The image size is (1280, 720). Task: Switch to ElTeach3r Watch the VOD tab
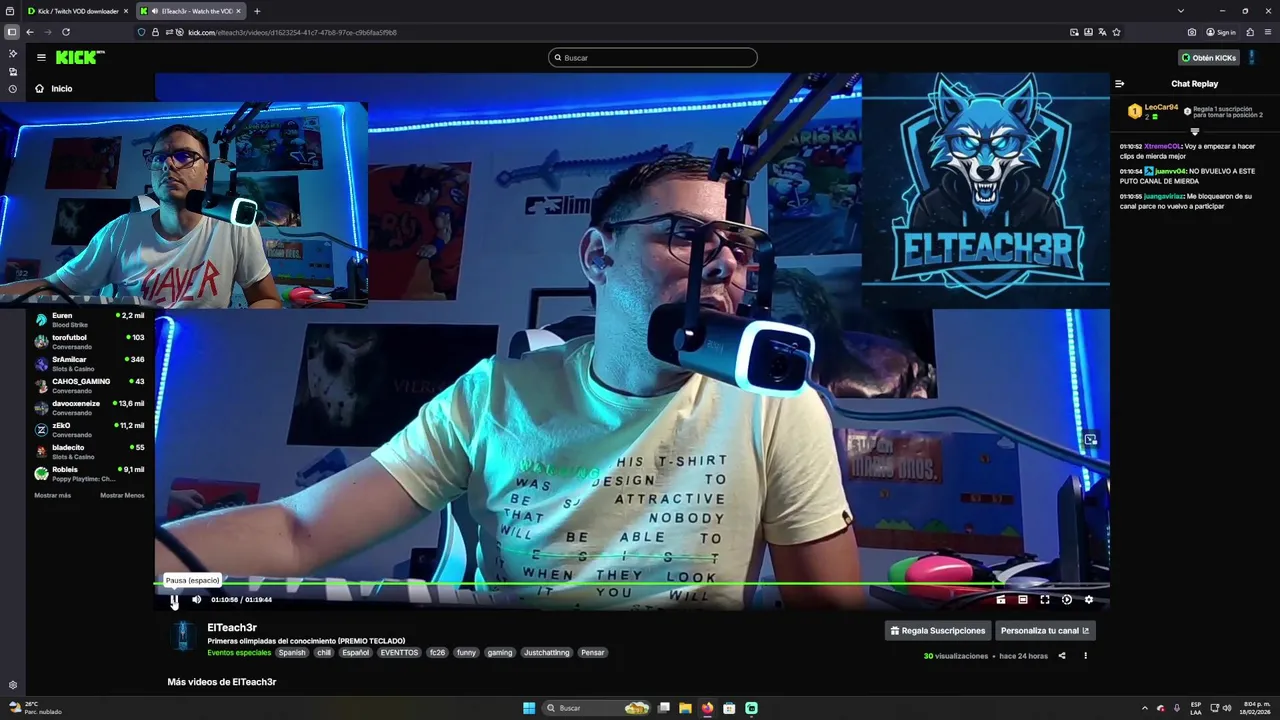coord(190,11)
